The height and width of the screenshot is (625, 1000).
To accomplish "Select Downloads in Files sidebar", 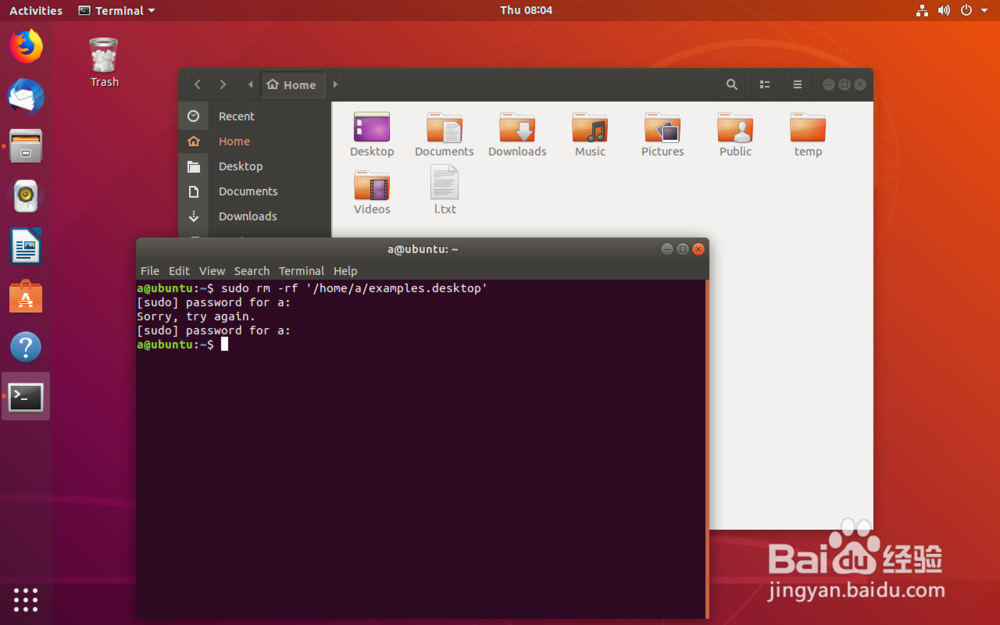I will tap(255, 216).
